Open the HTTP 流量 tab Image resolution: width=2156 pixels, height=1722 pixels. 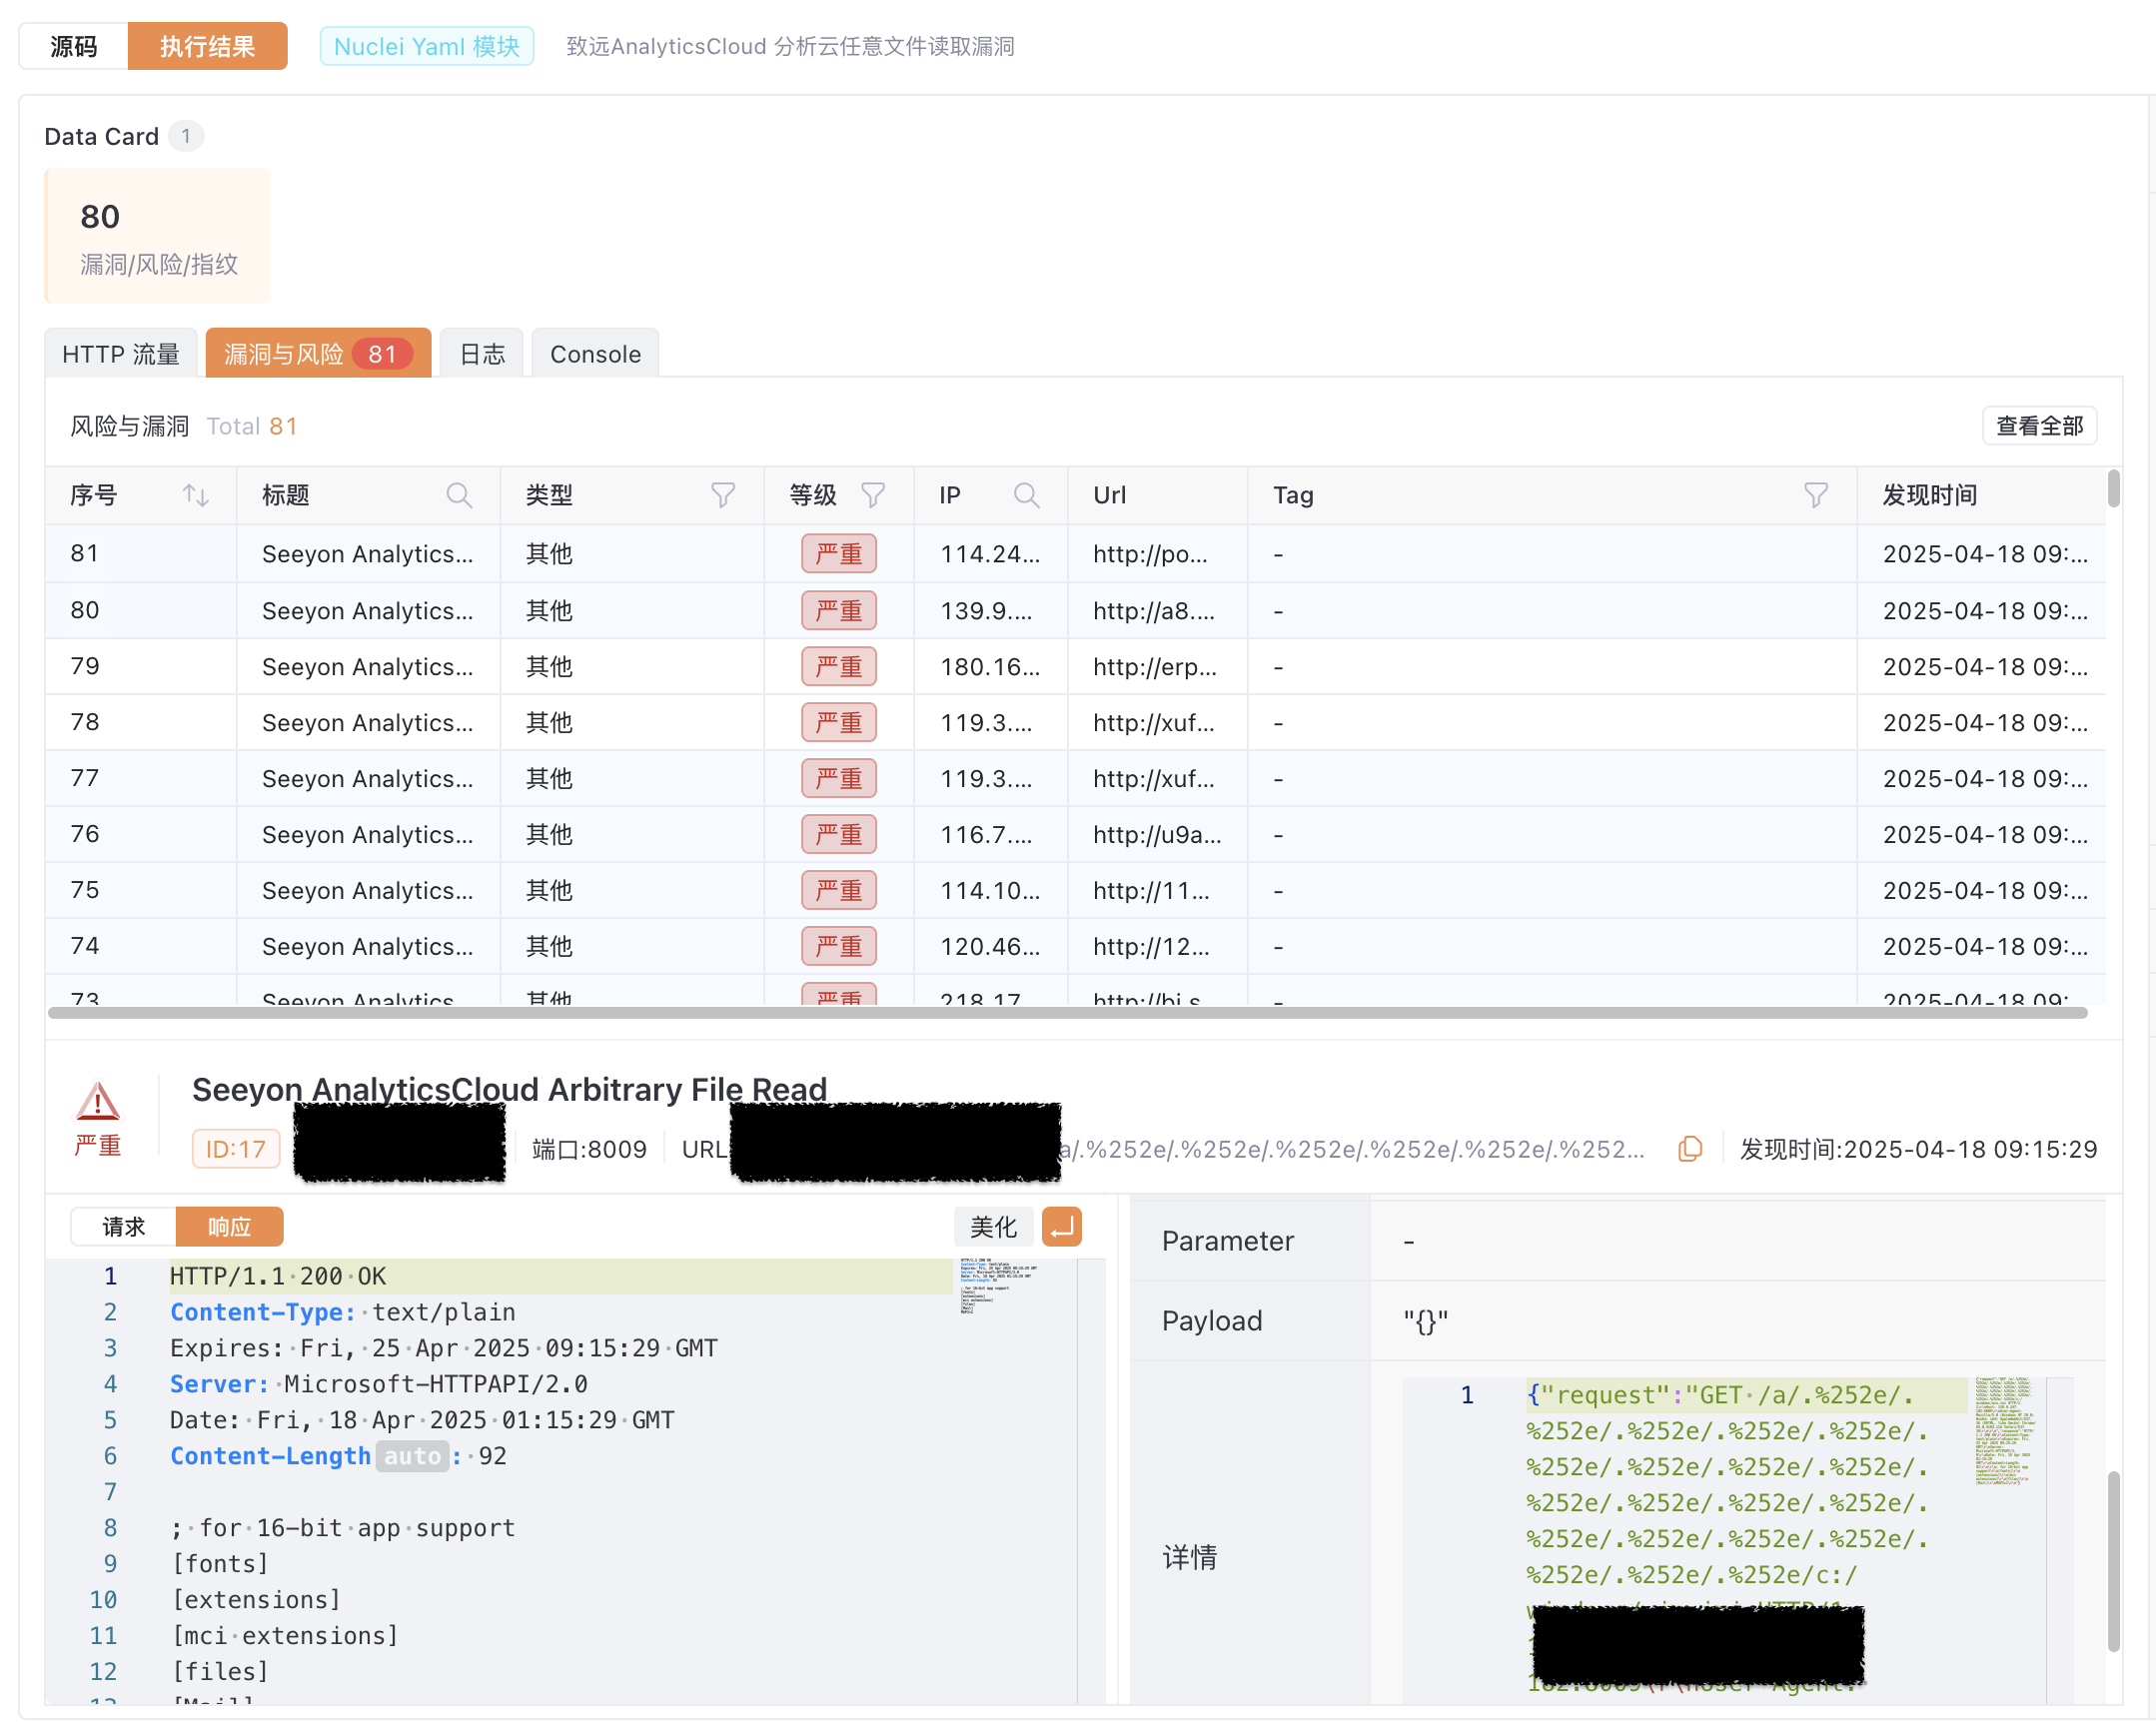[121, 354]
